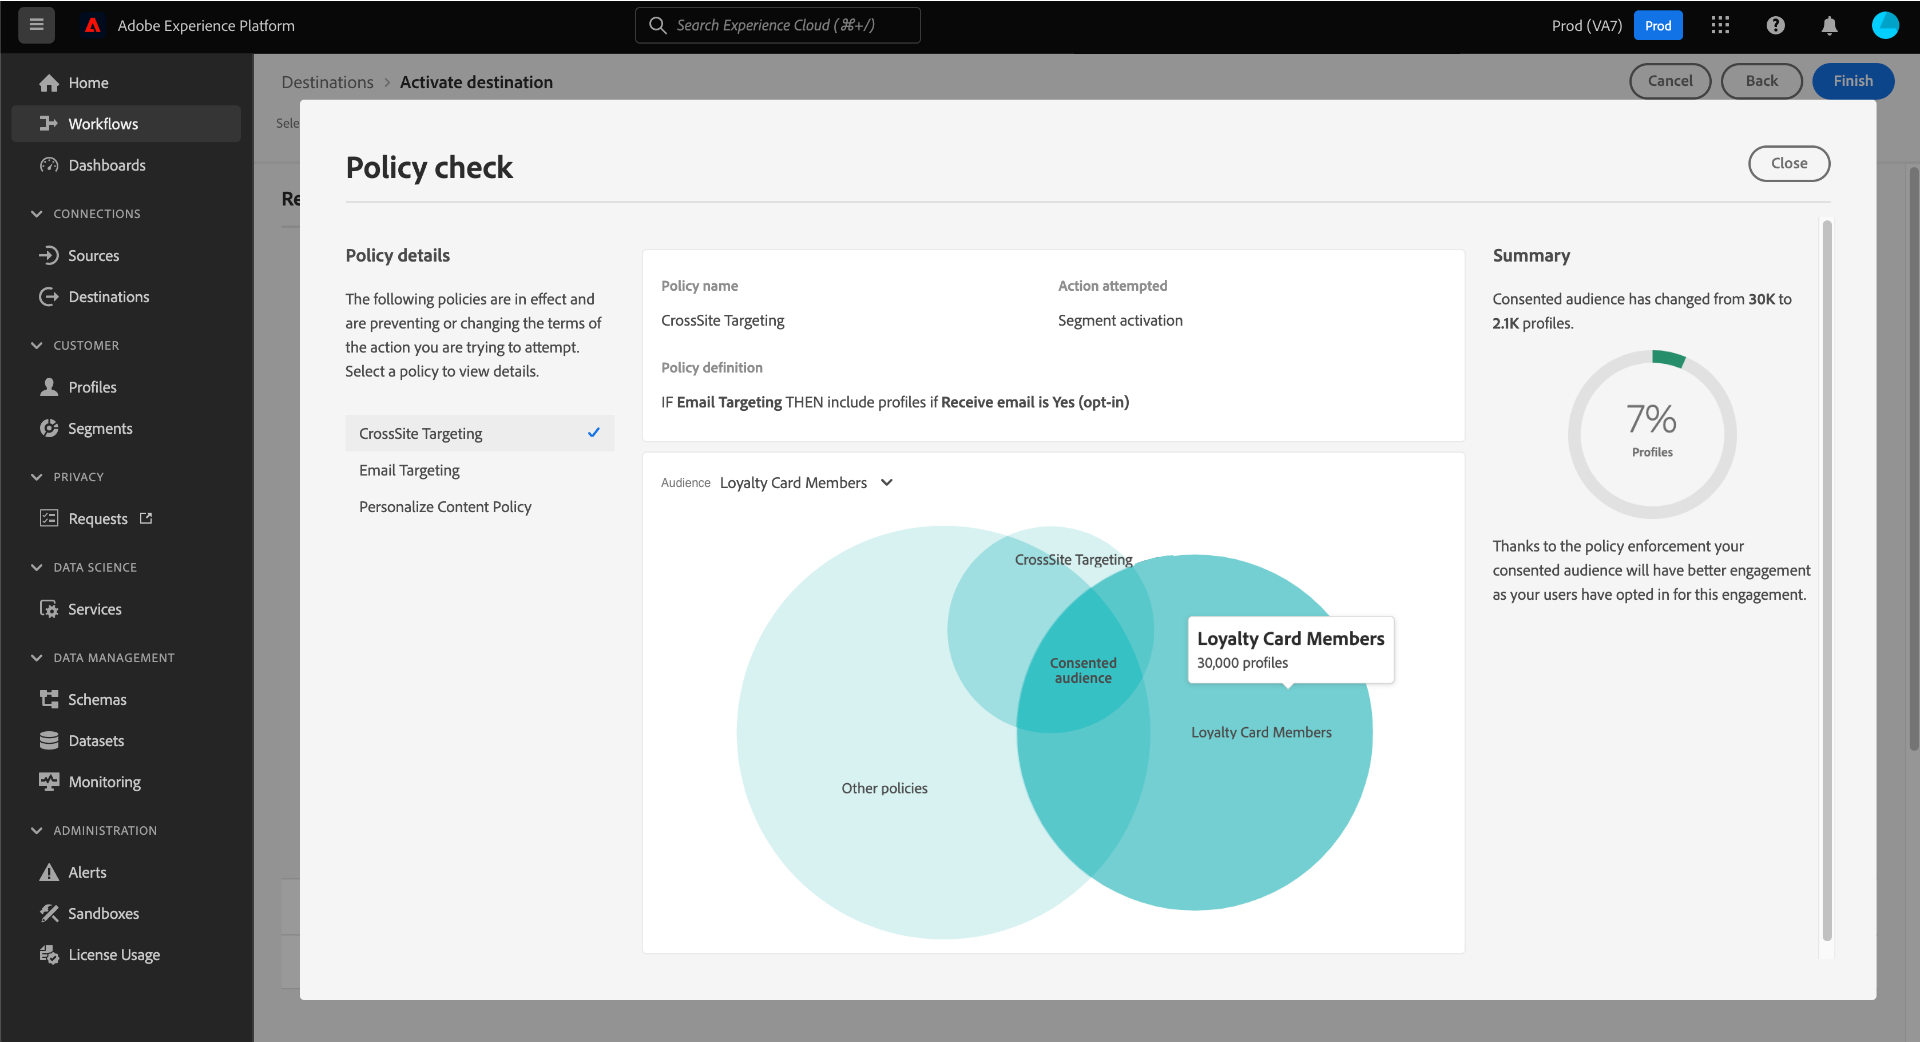Click the Datasets stack icon
The image size is (1920, 1042).
(49, 740)
